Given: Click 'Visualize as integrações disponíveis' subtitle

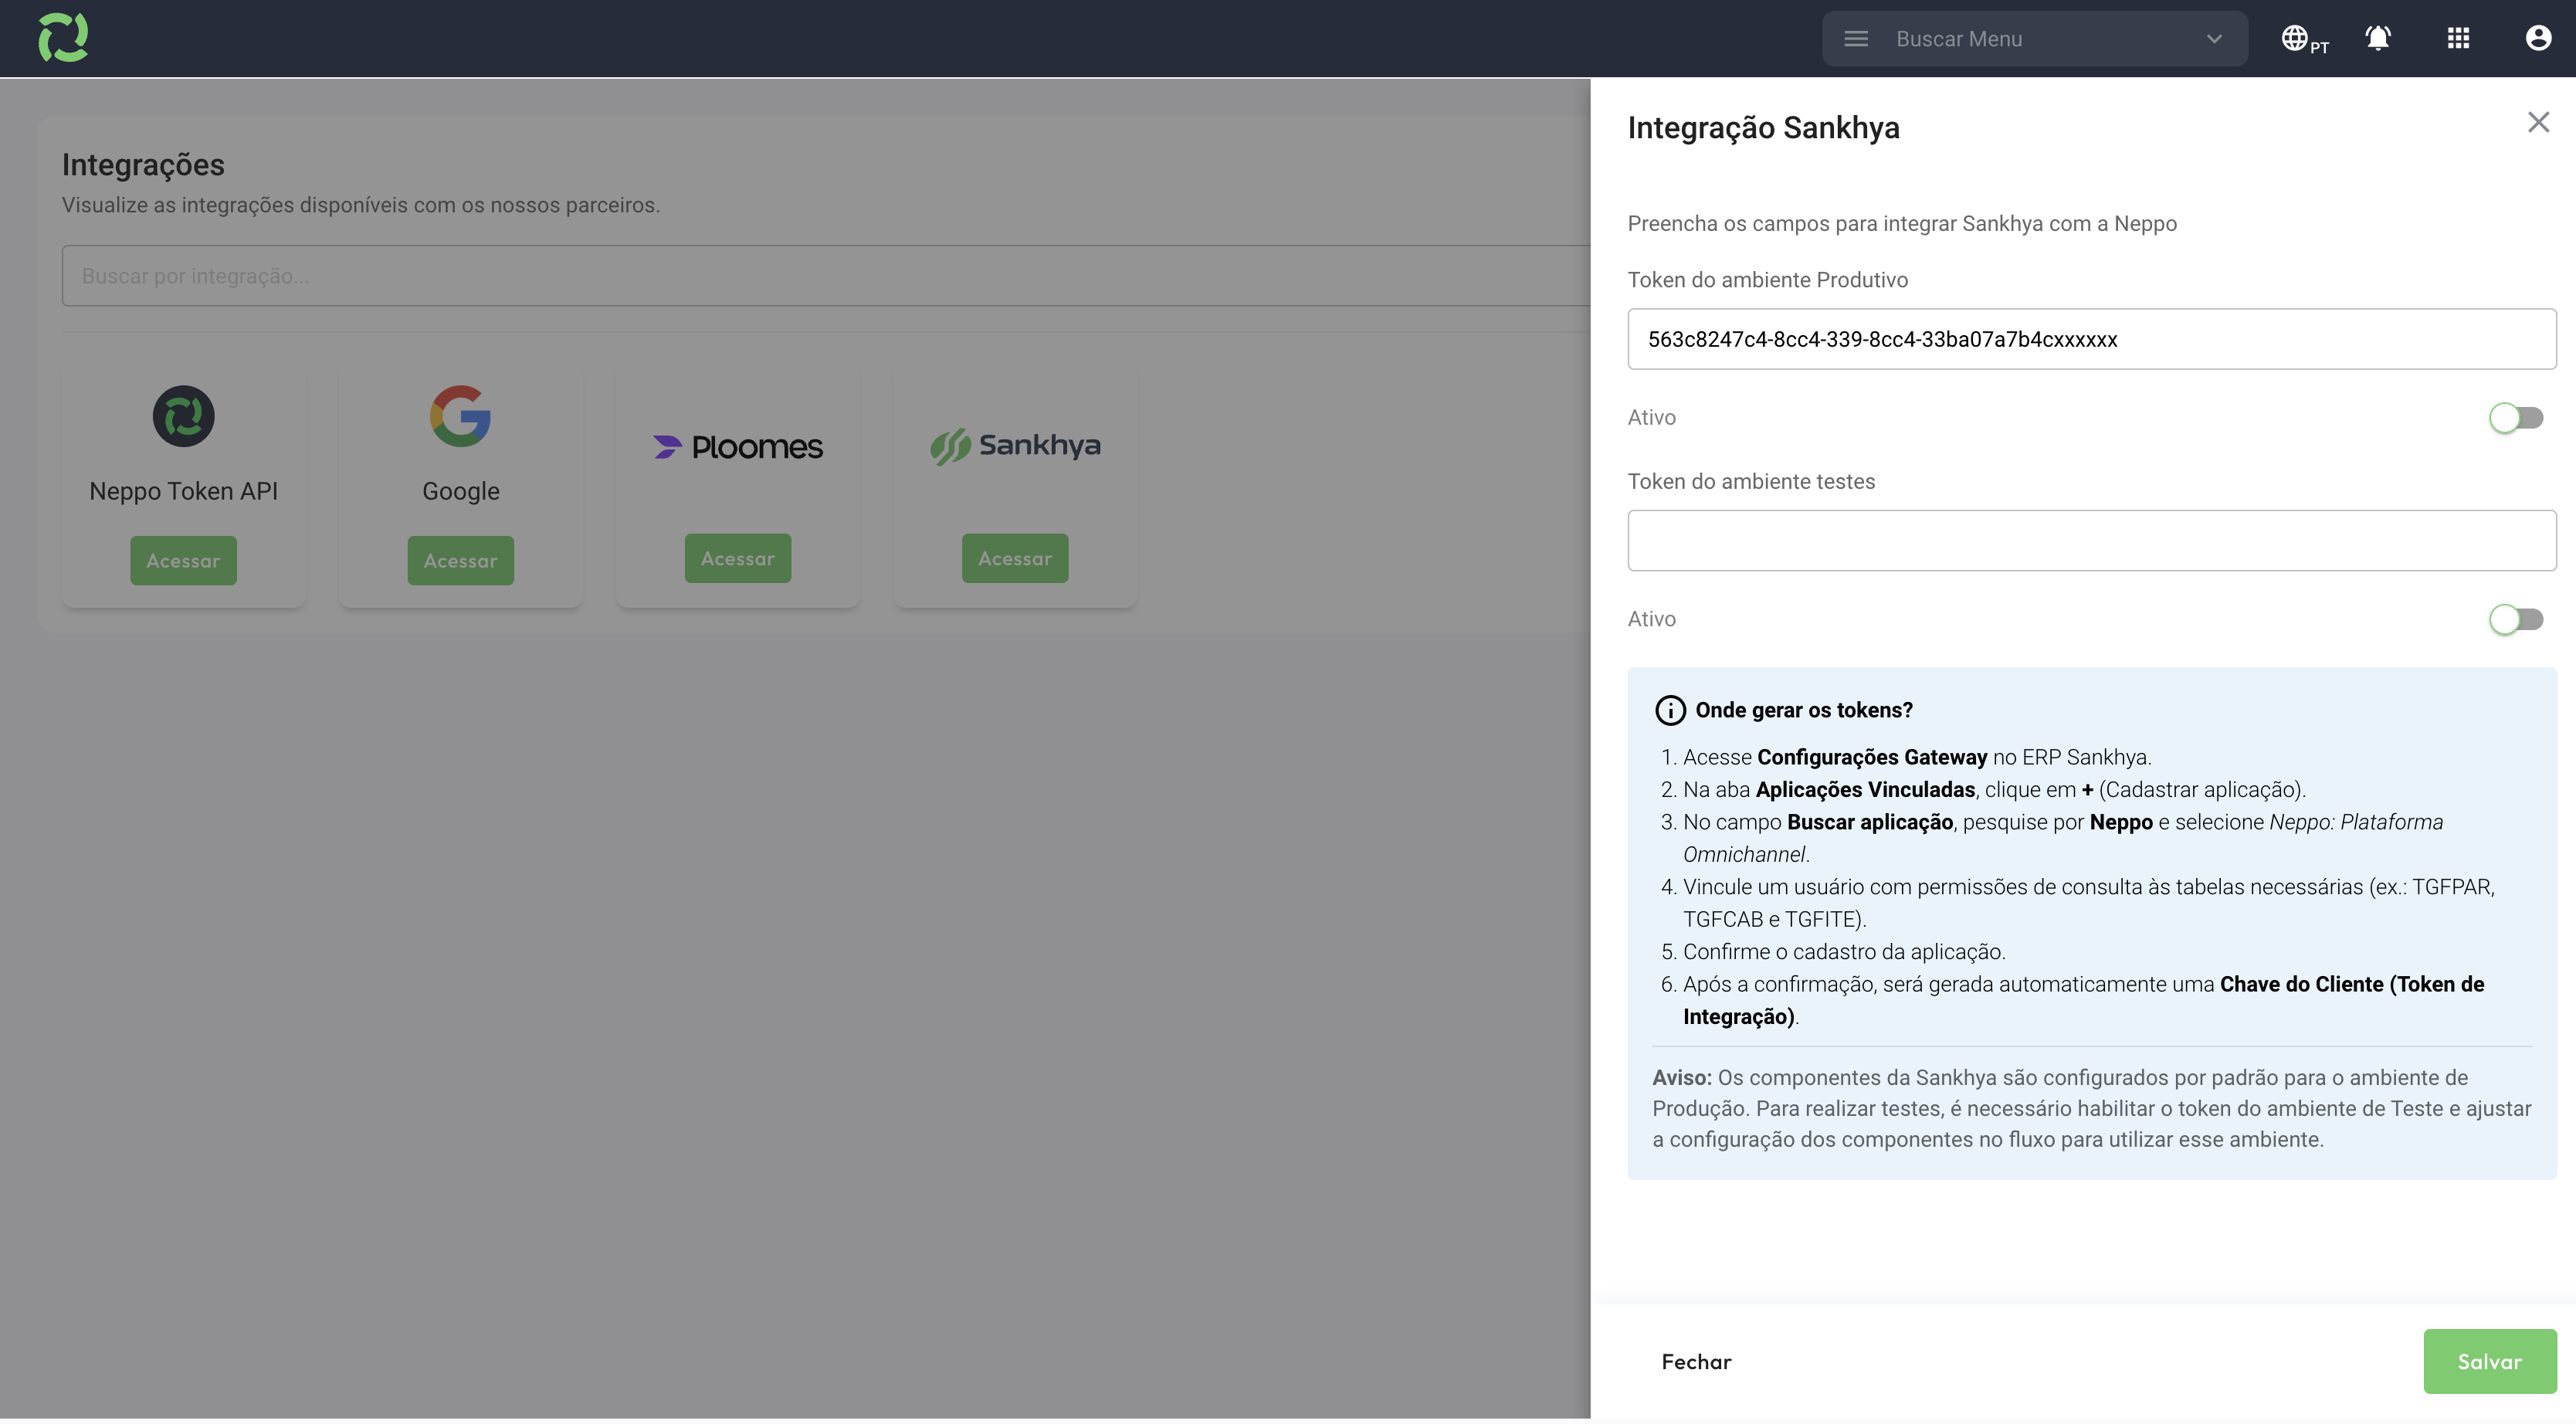Looking at the screenshot, I should [360, 205].
